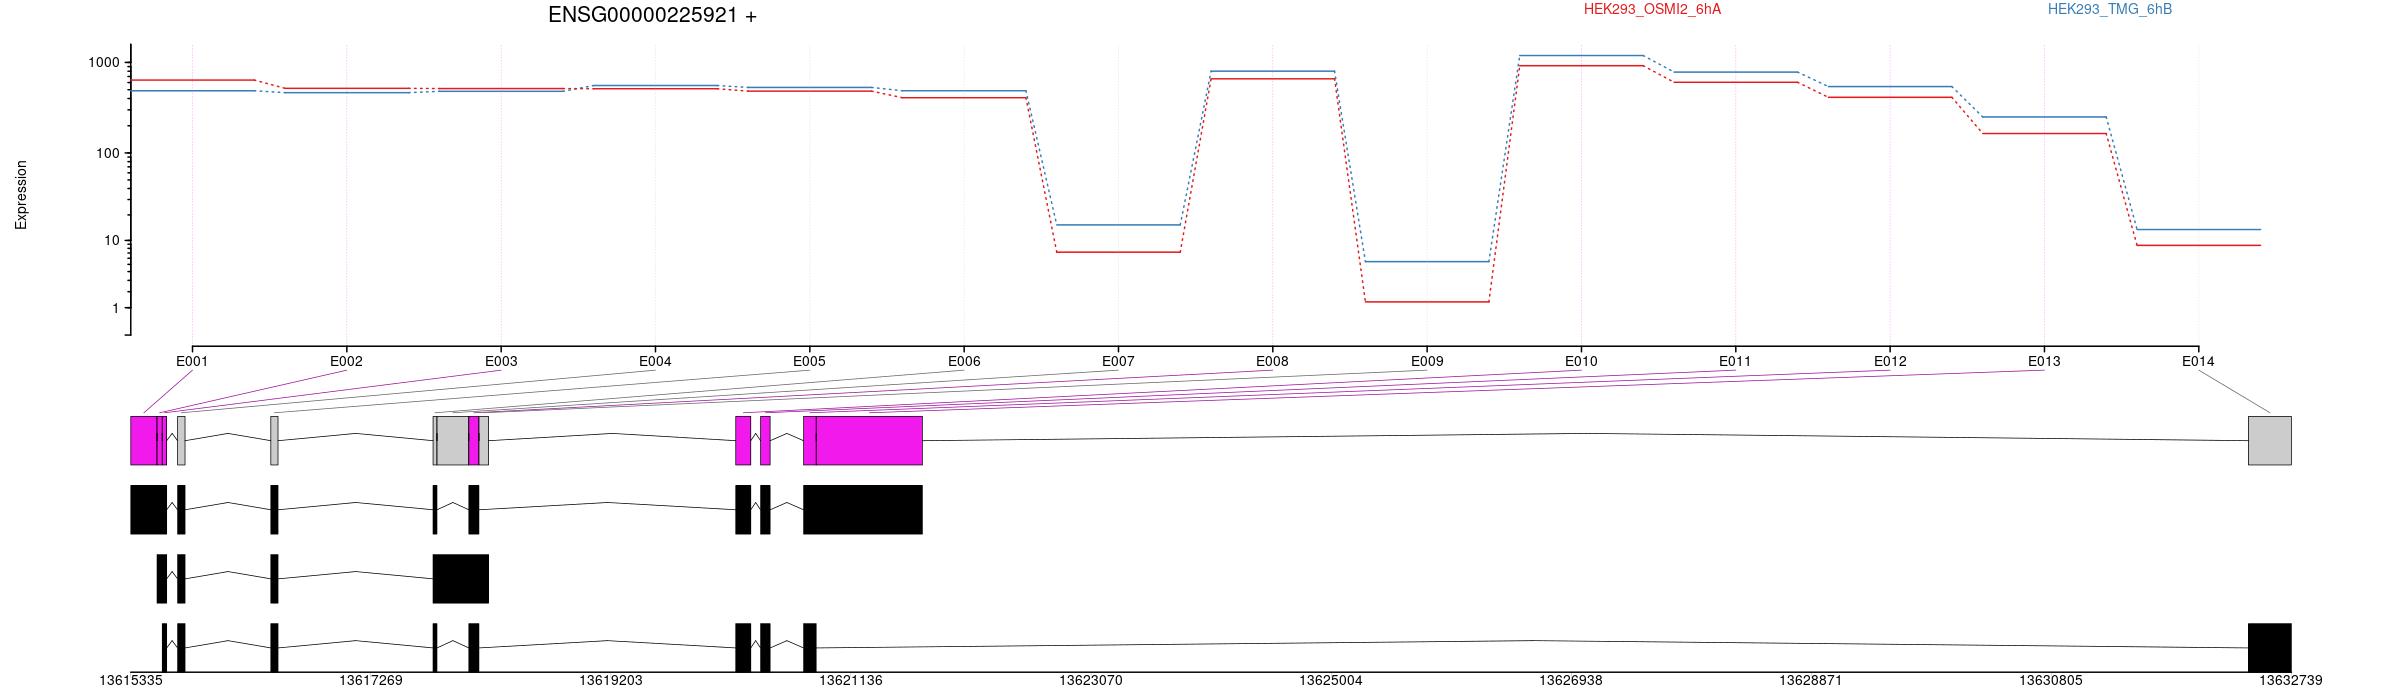Click genomic coordinate 13621136
The image size is (2400, 700).
point(851,680)
